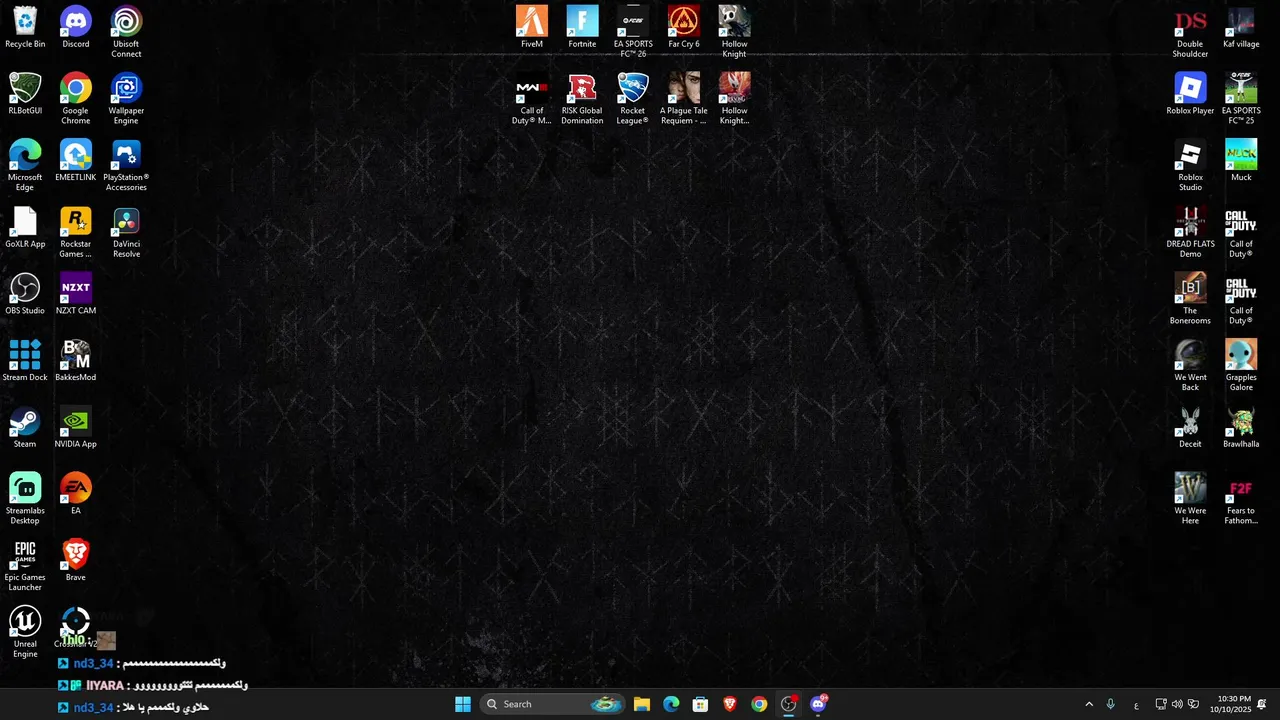The width and height of the screenshot is (1280, 720).
Task: Launch Wallpaper Engine from the desktop
Action: point(126,99)
